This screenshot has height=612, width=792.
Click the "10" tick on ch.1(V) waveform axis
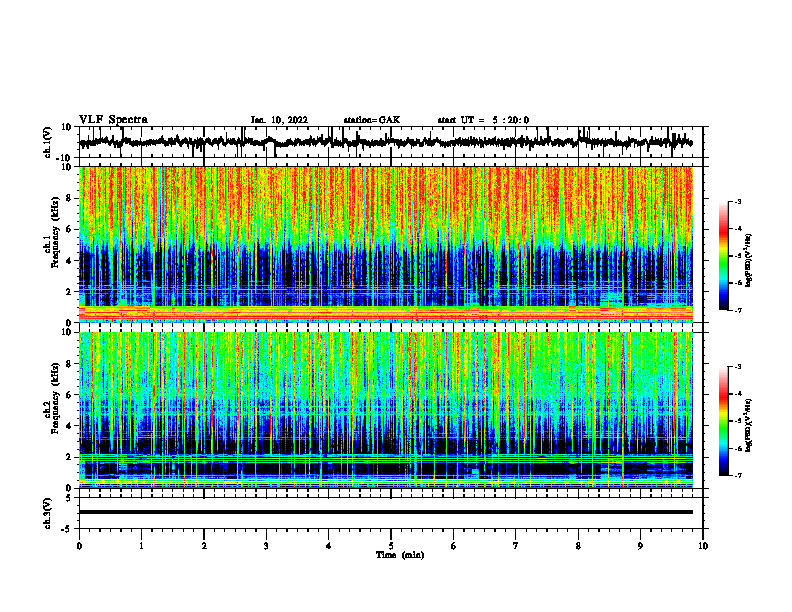tap(67, 127)
